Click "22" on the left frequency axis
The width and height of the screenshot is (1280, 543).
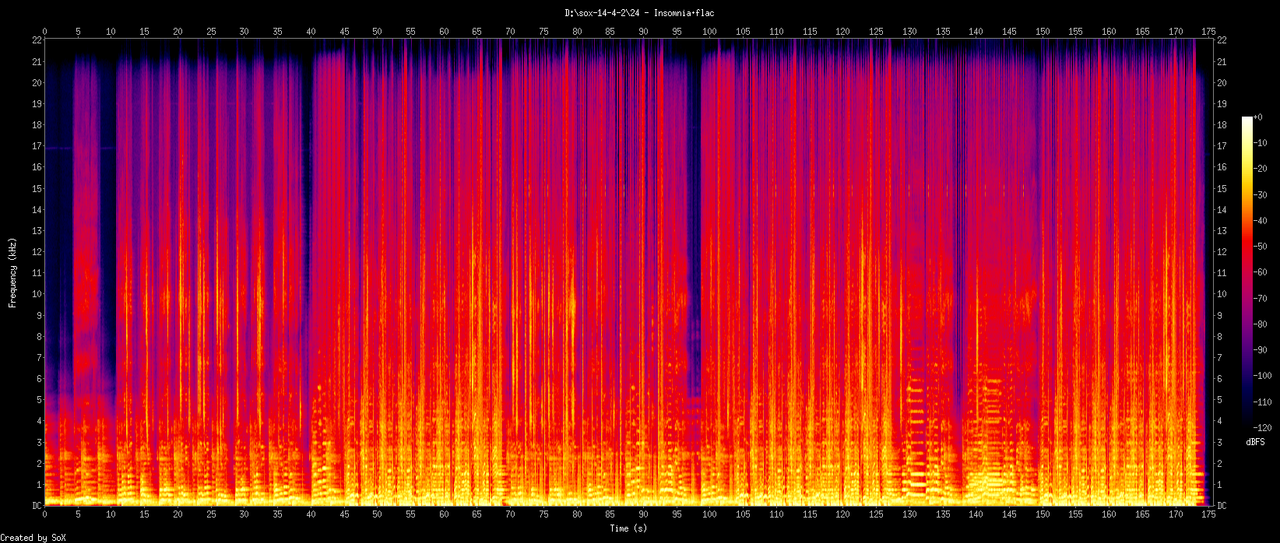(x=36, y=39)
